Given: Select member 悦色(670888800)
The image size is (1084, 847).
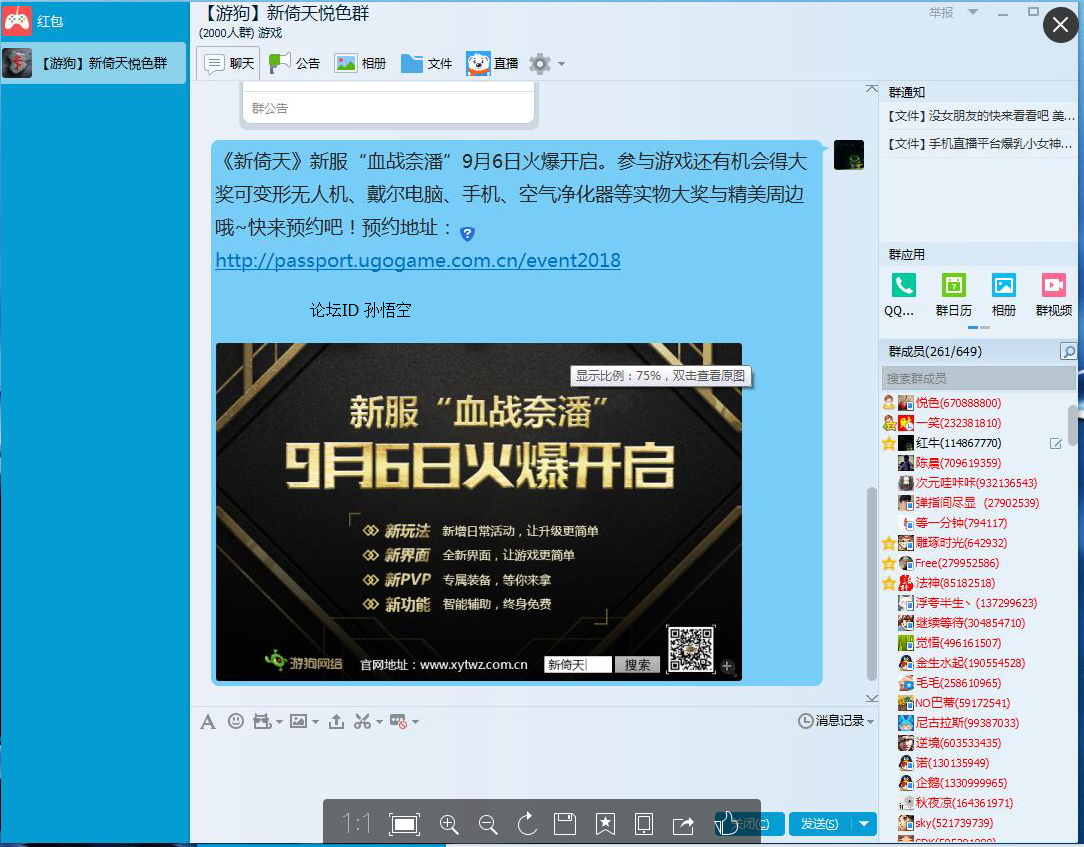Looking at the screenshot, I should 958,403.
